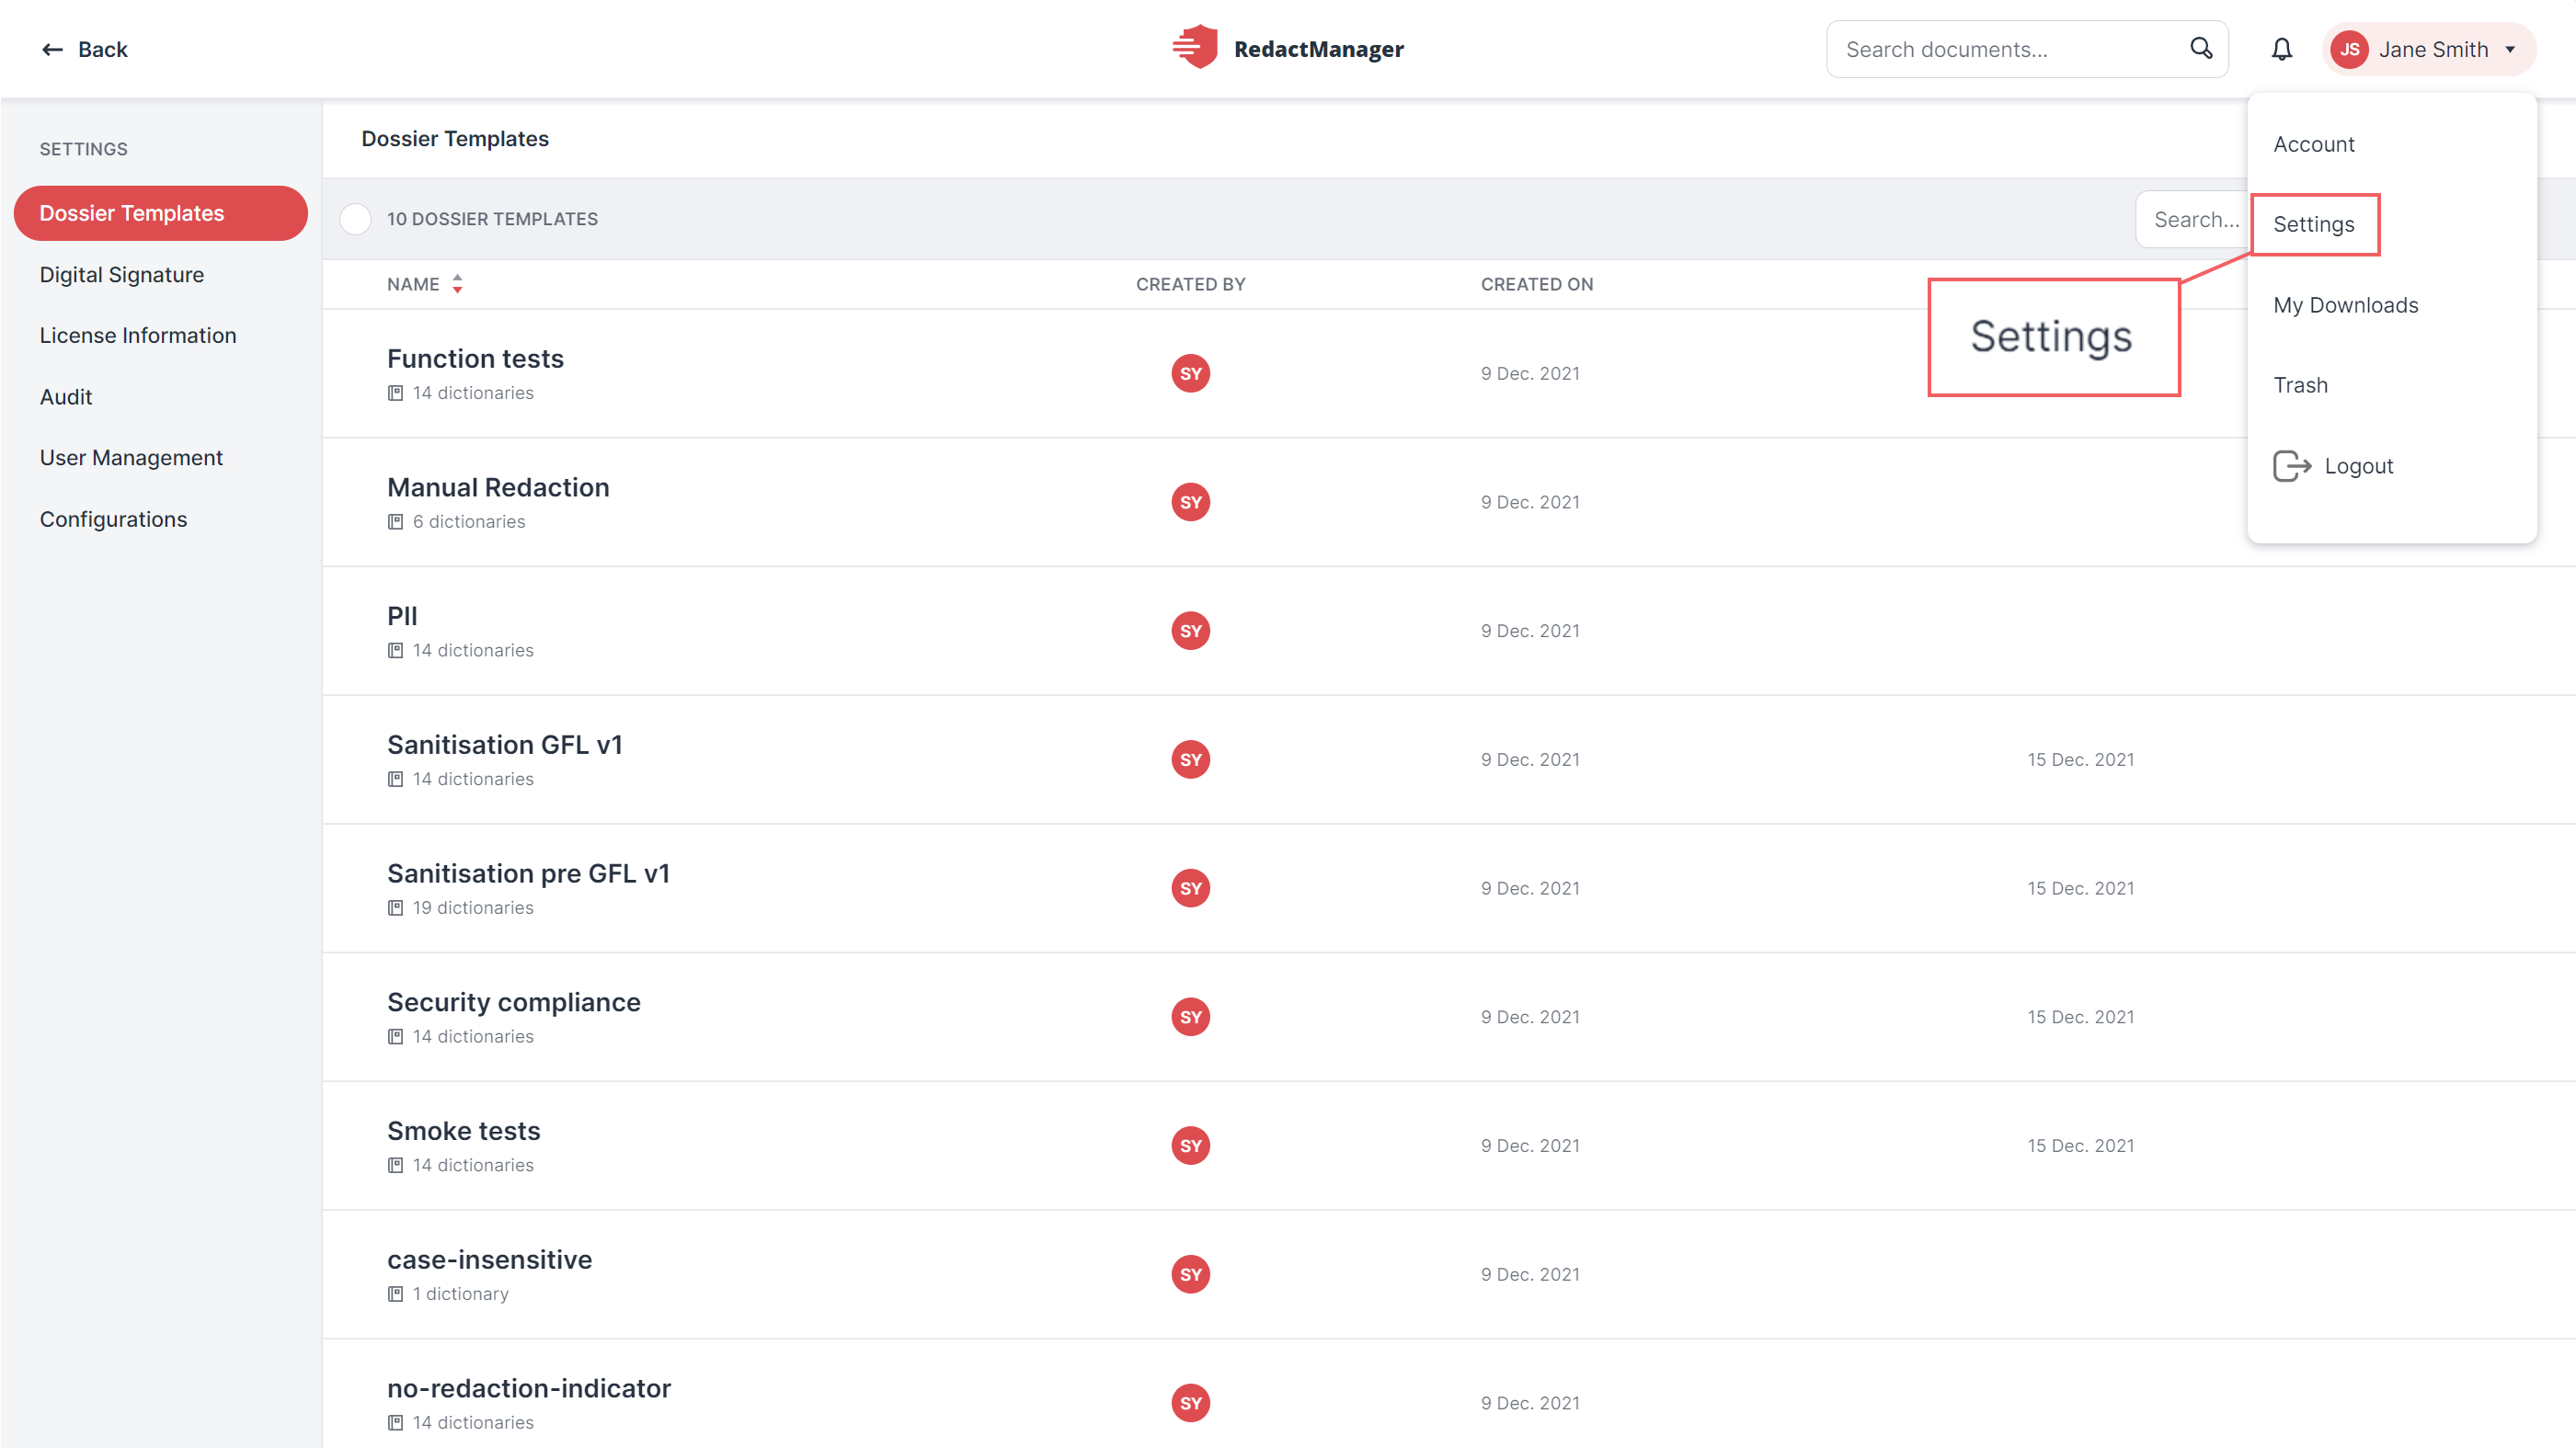This screenshot has height=1448, width=2576.
Task: Click the Back arrow icon
Action: pos(52,49)
